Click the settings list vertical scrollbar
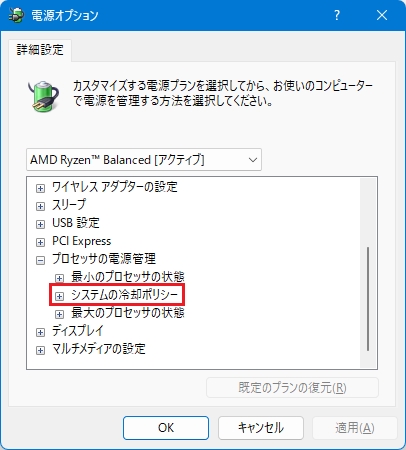 [x=368, y=273]
